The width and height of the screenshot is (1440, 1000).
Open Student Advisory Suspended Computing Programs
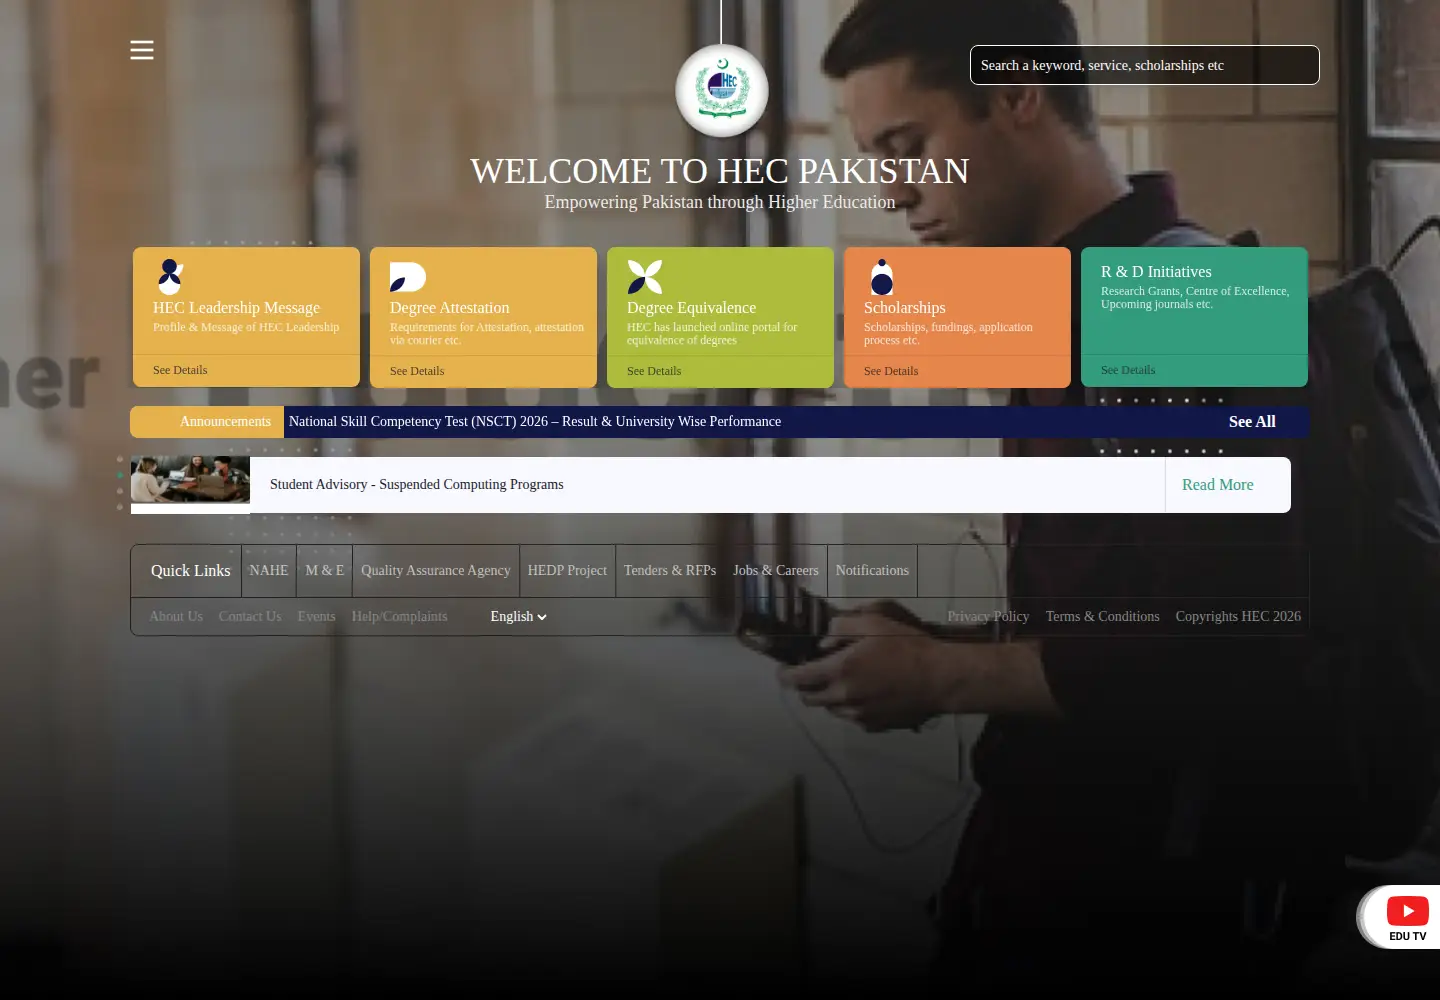tap(417, 485)
